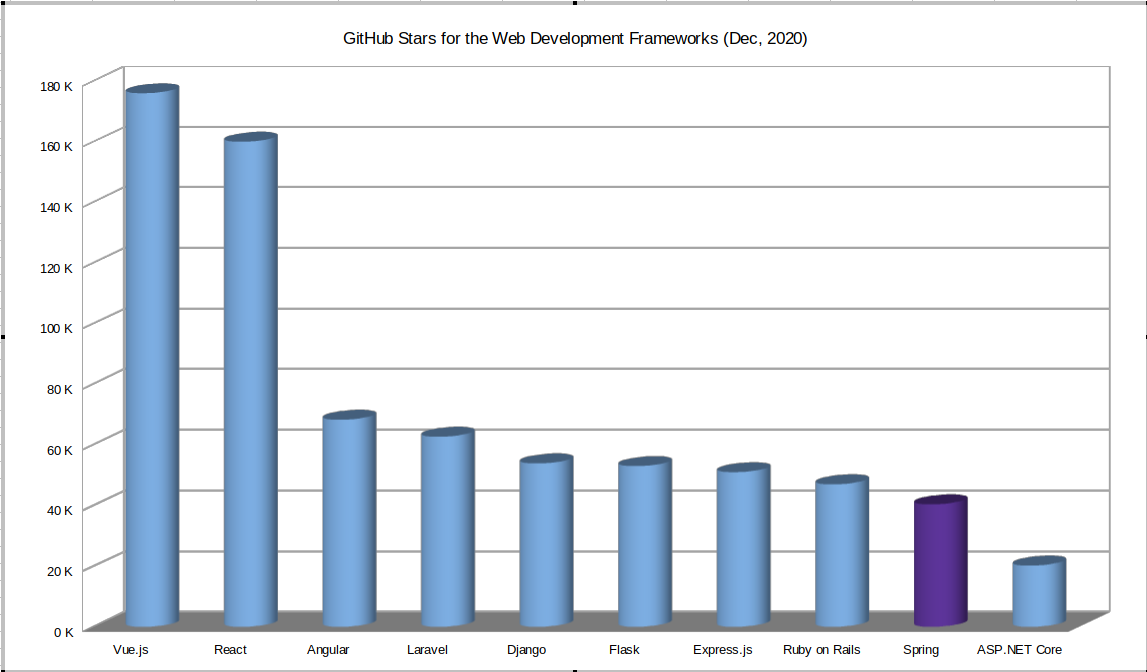The width and height of the screenshot is (1147, 672).
Task: Select the 0 K axis value
Action: click(63, 631)
